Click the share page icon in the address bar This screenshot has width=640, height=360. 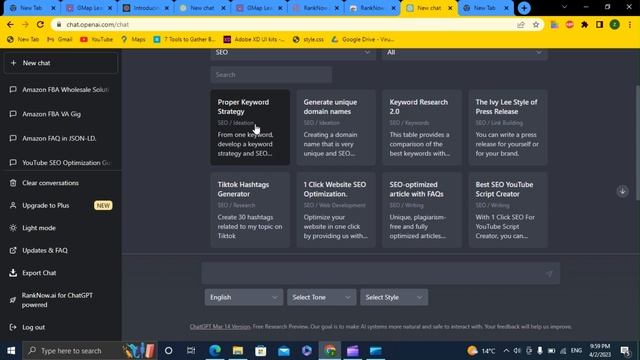coord(520,25)
